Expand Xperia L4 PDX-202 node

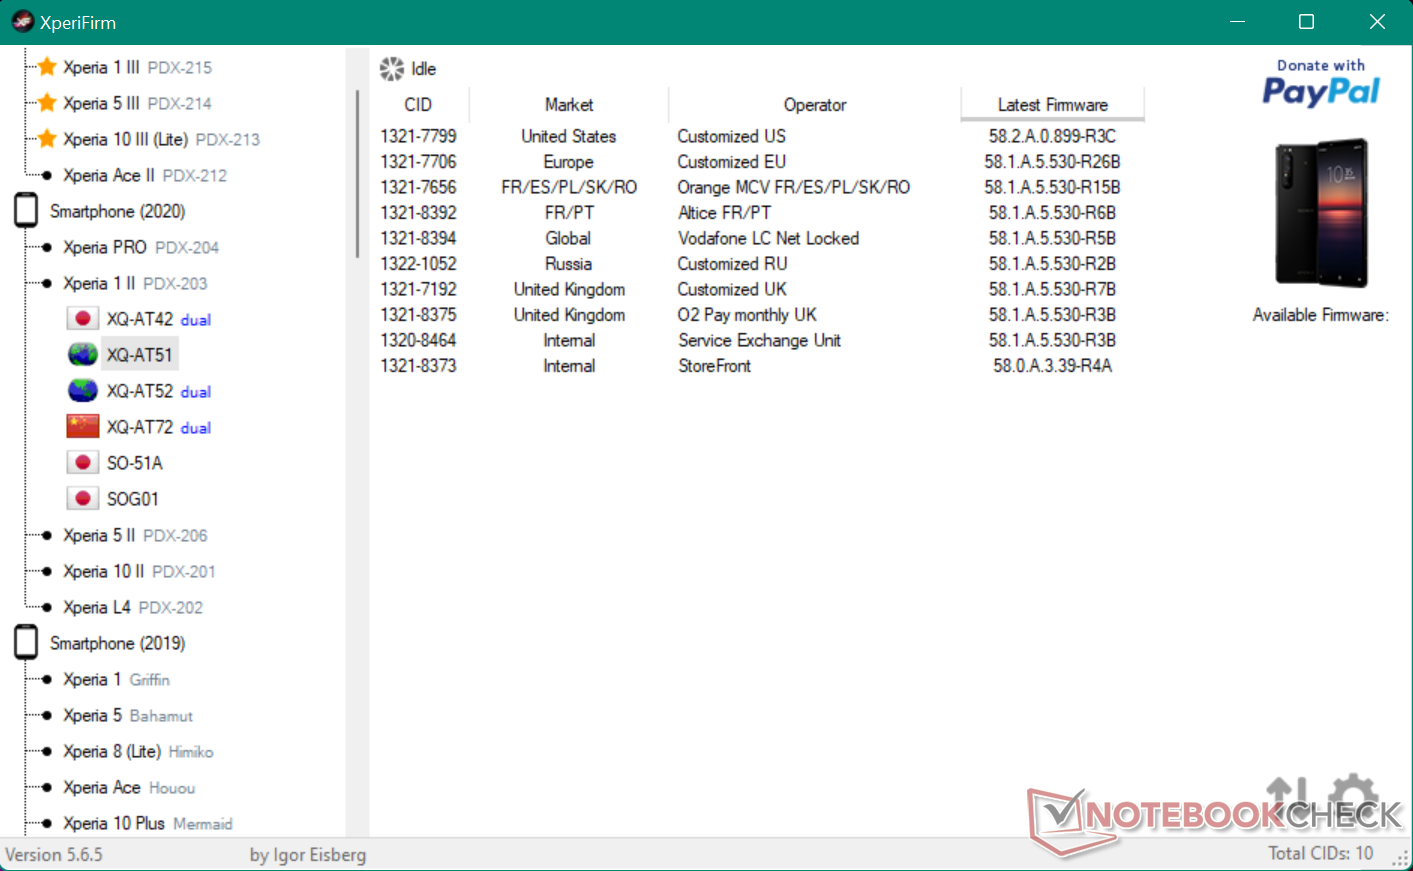[133, 607]
